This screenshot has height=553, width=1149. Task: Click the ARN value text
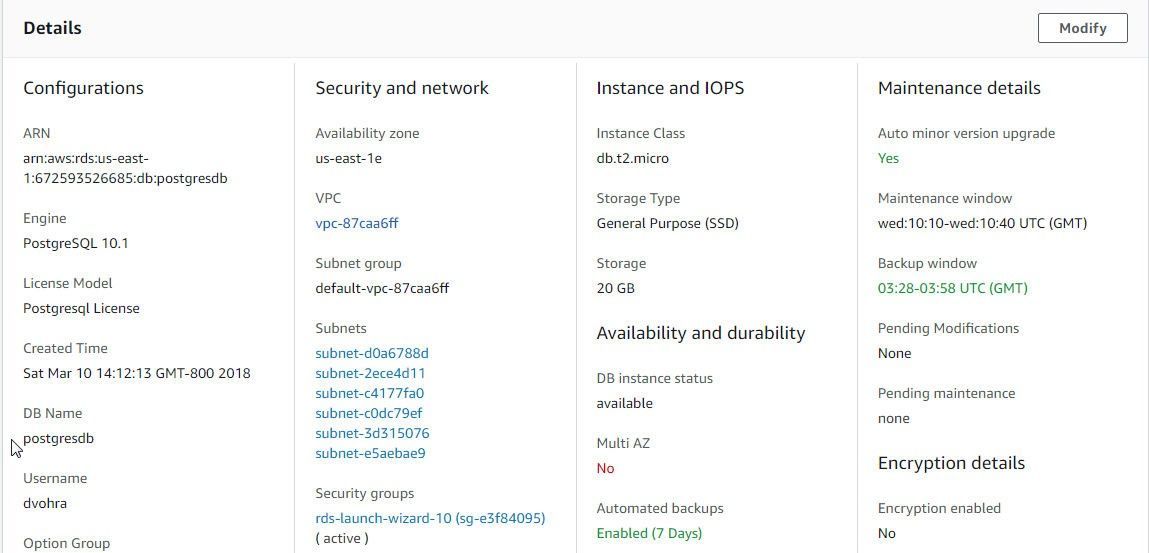pos(125,168)
